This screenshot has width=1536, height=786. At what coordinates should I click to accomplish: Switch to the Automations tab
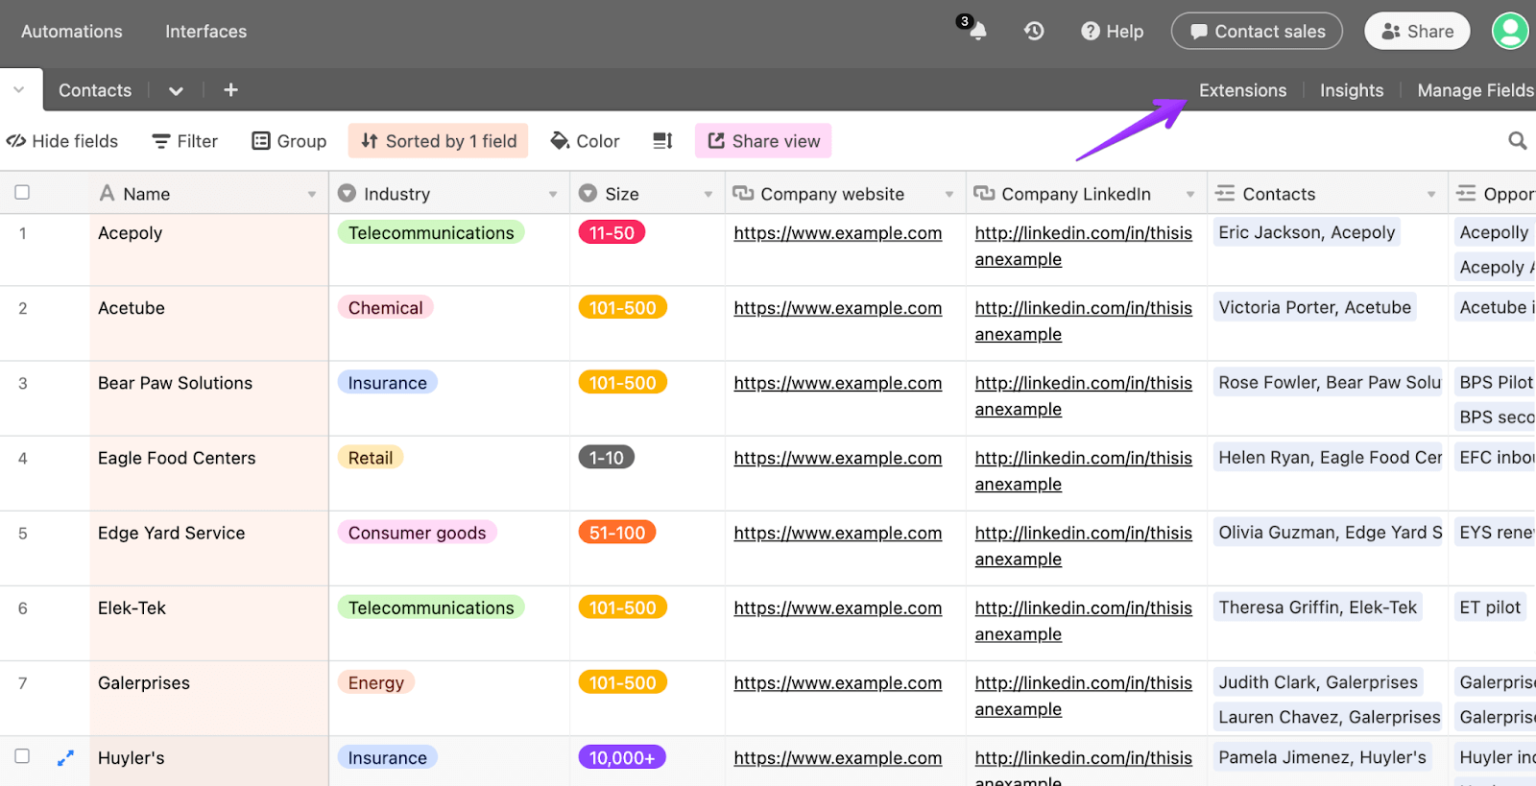click(x=71, y=31)
